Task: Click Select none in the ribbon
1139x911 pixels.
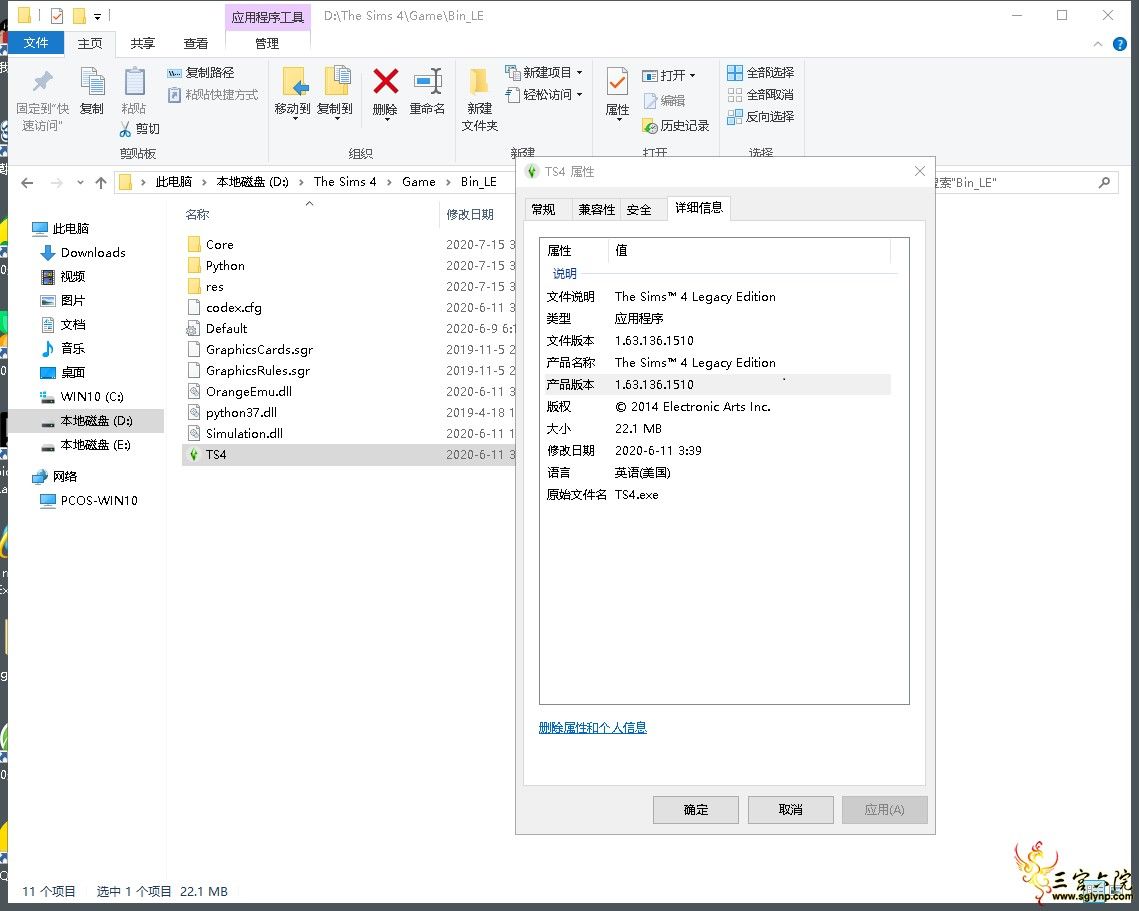Action: click(761, 94)
